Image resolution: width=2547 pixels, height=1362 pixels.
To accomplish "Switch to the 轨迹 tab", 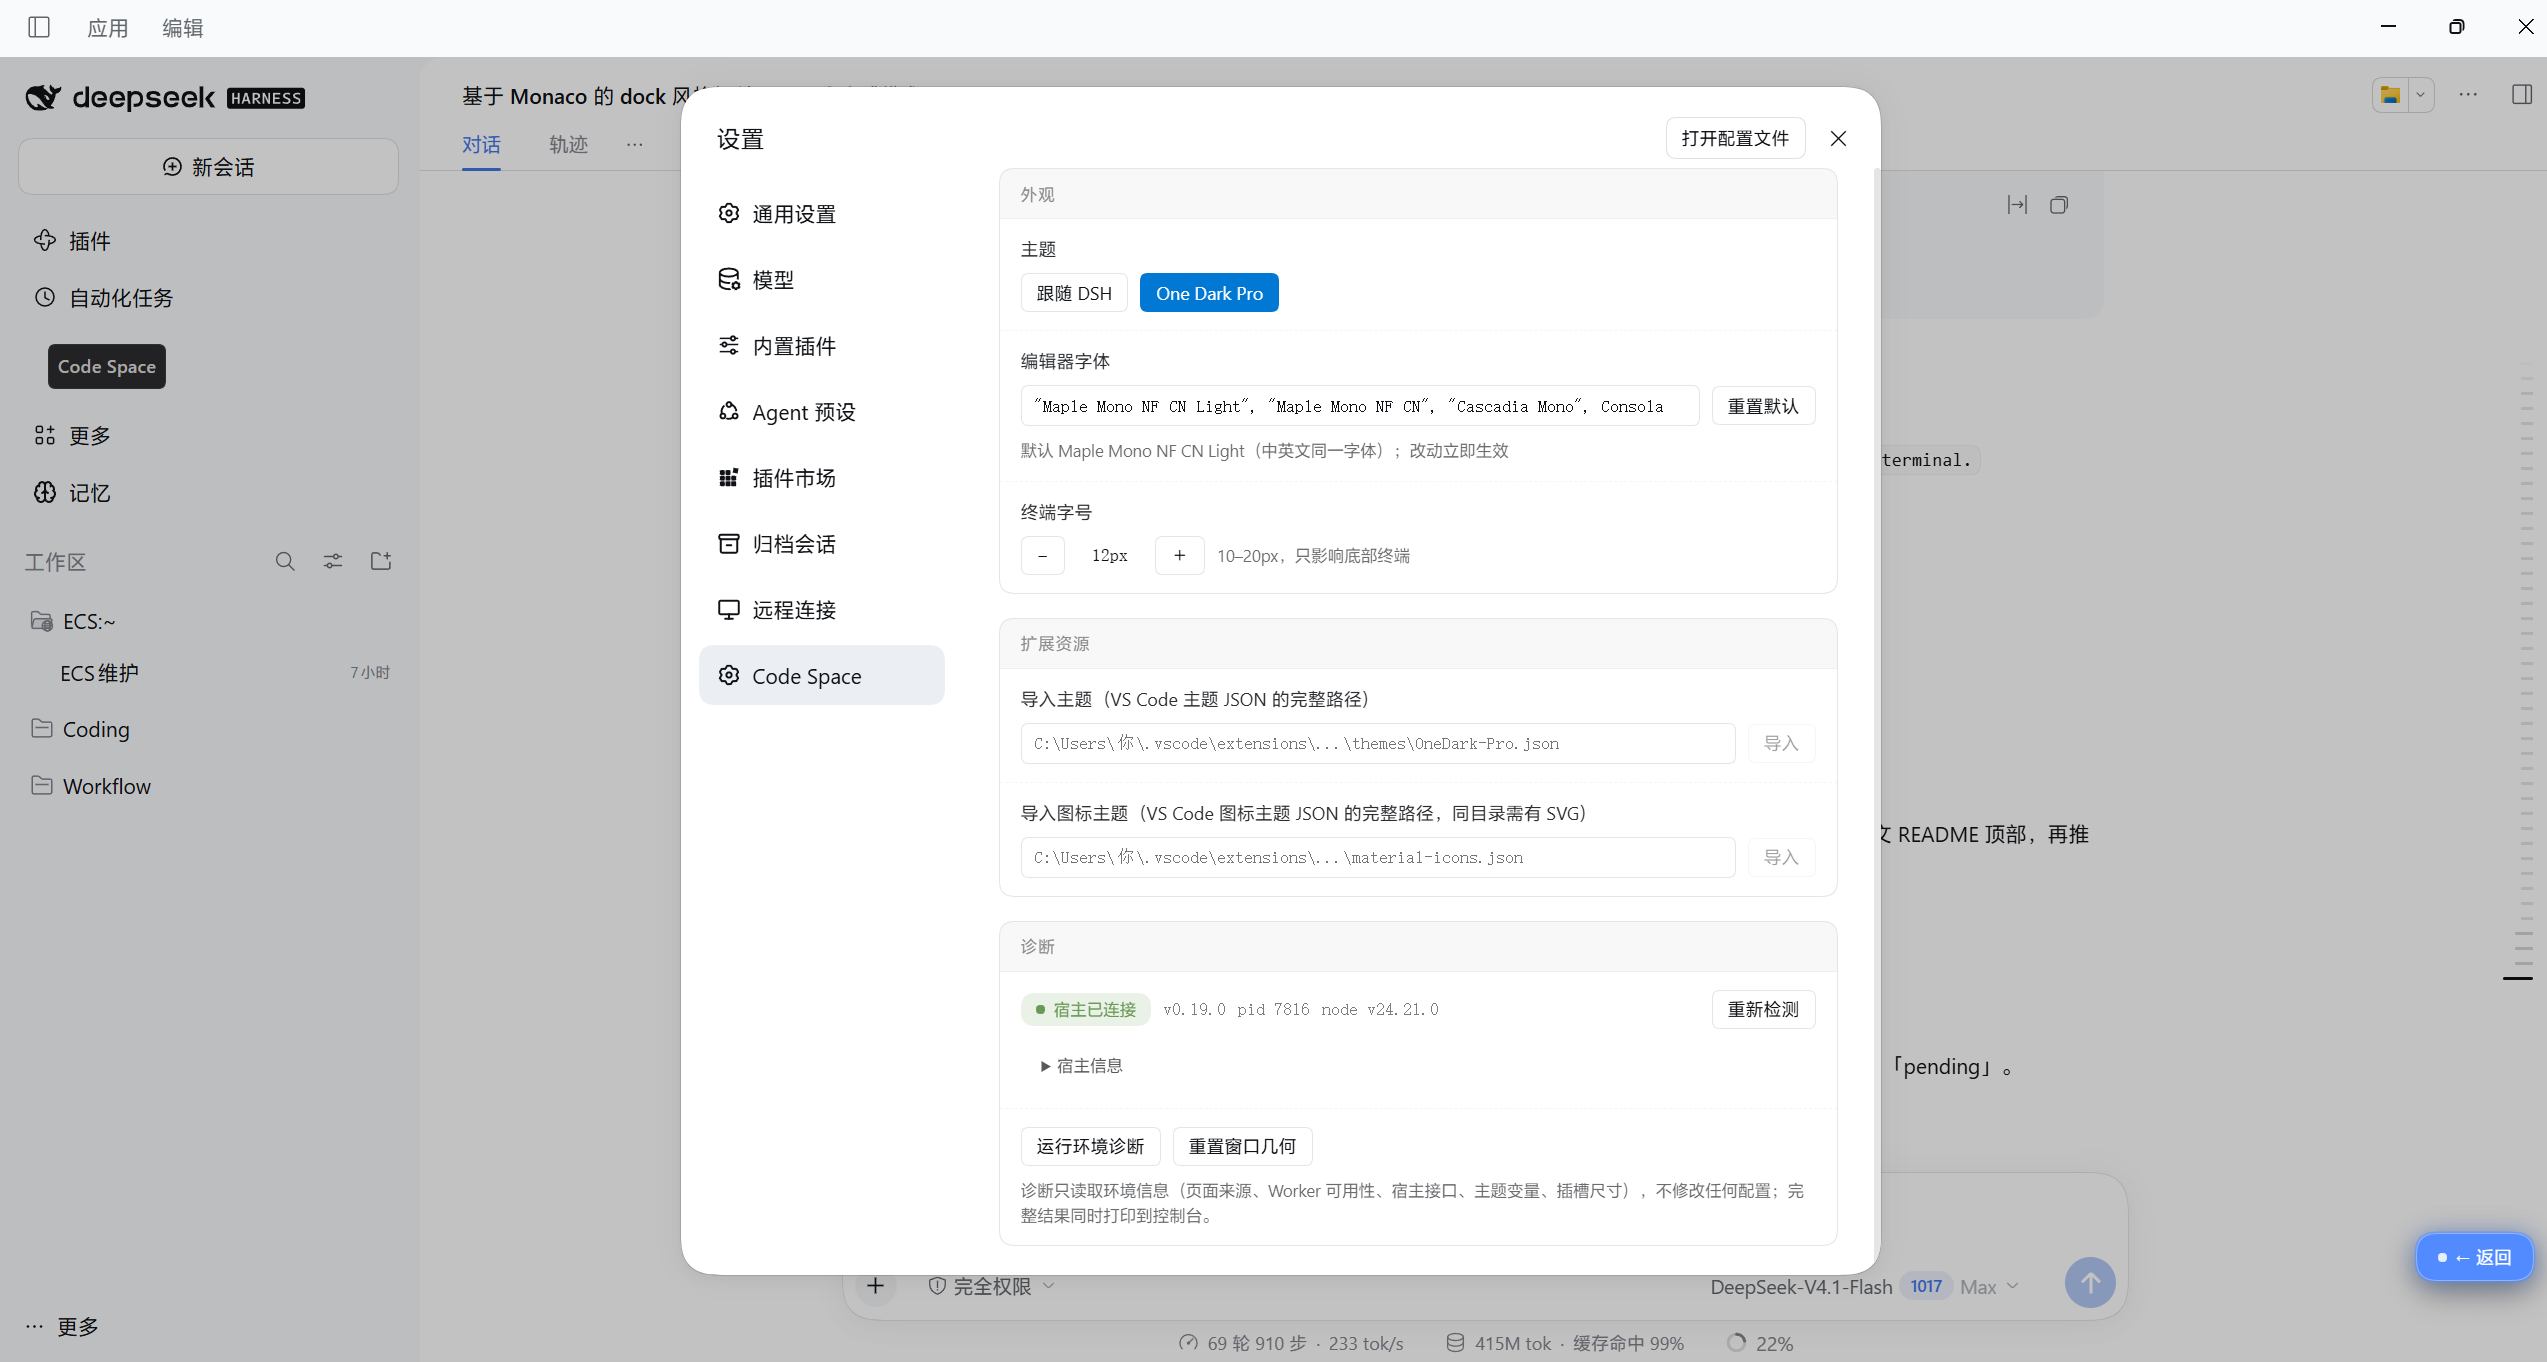I will point(568,145).
